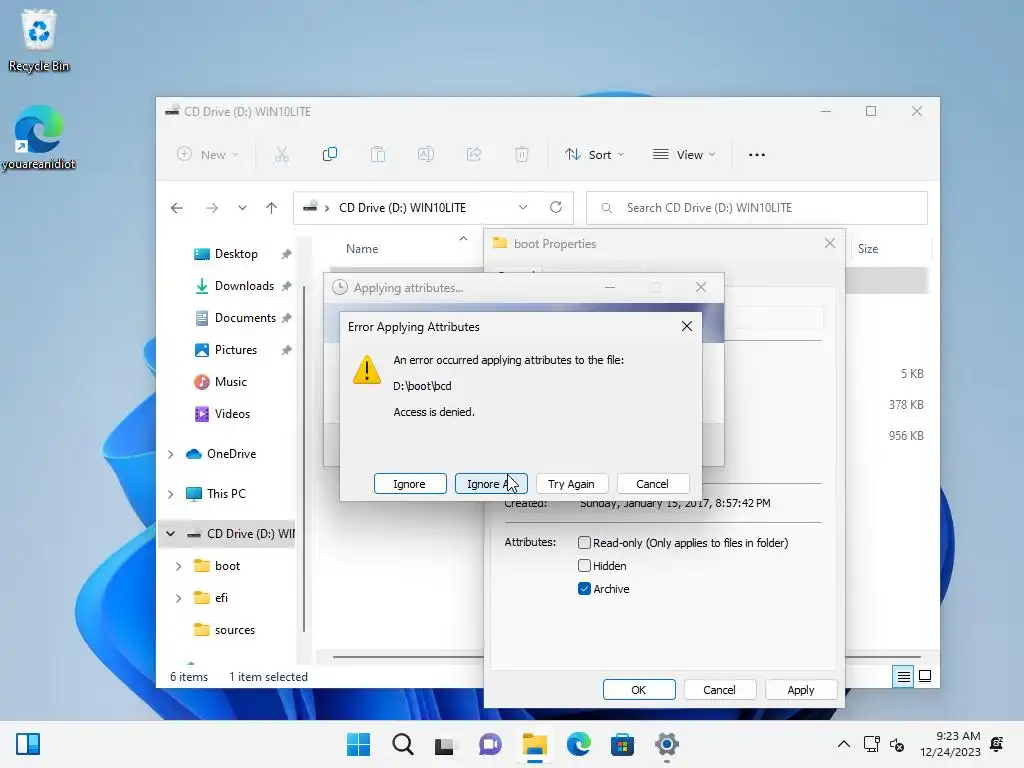Screen dimensions: 1024x768
Task: Open the clock and date flyout
Action: (x=950, y=744)
